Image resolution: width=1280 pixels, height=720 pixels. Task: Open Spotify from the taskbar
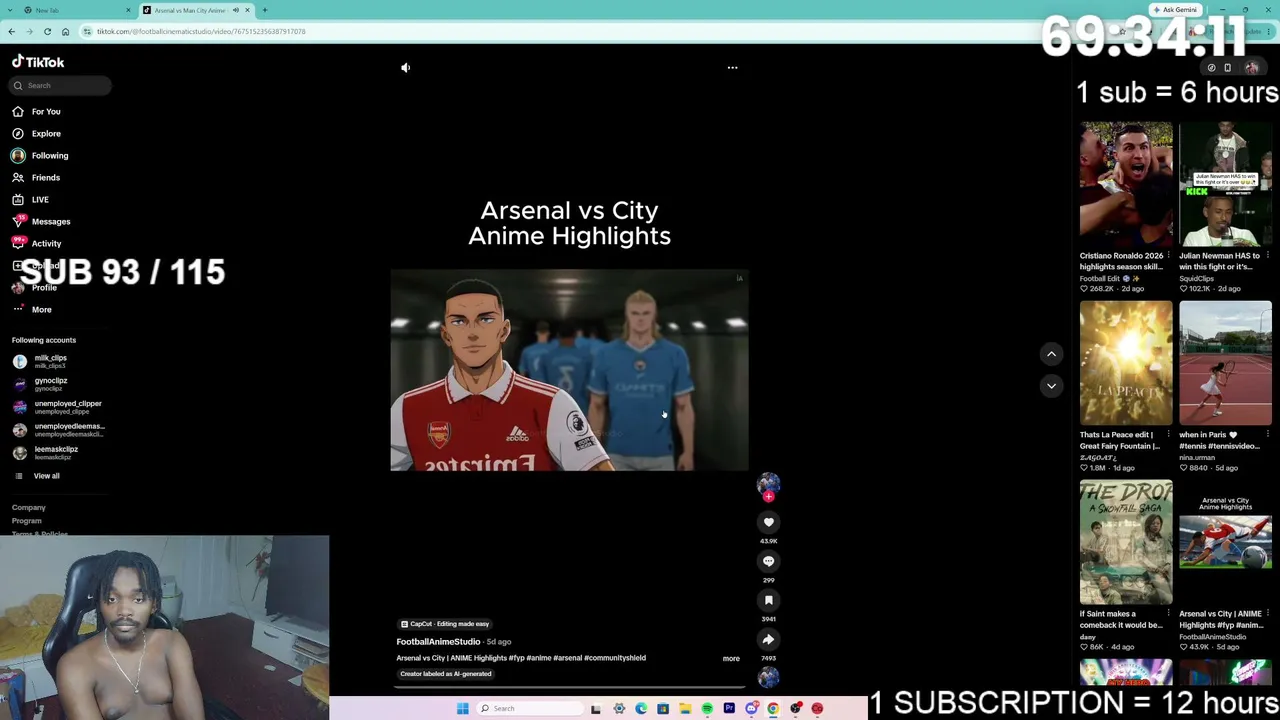(707, 709)
